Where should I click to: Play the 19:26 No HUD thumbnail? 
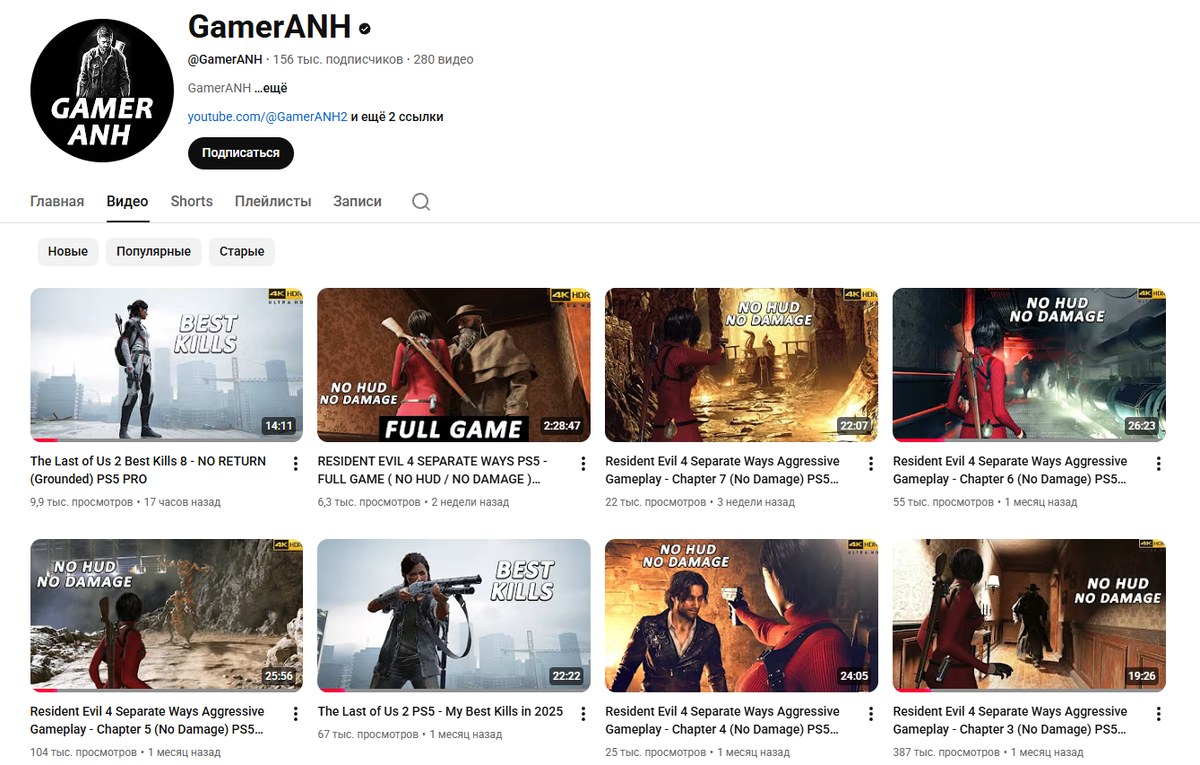(1029, 616)
